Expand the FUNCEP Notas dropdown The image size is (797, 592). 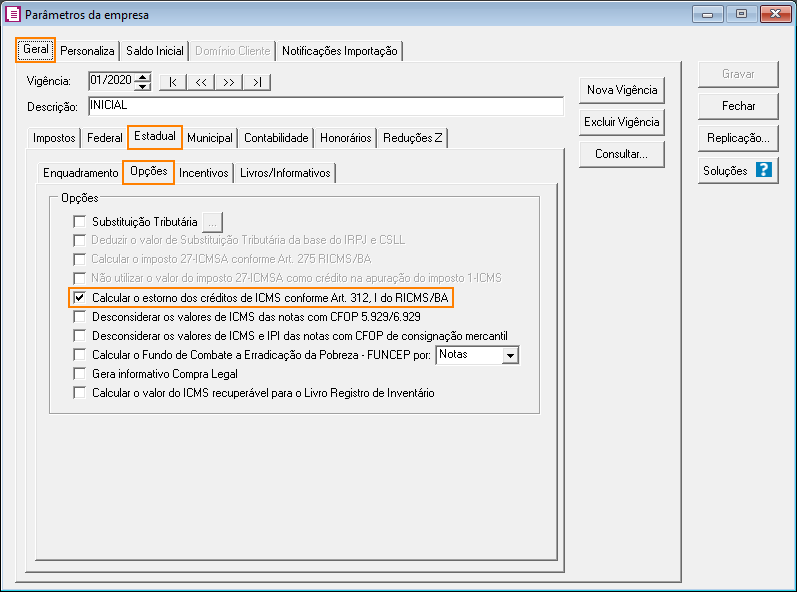click(510, 355)
